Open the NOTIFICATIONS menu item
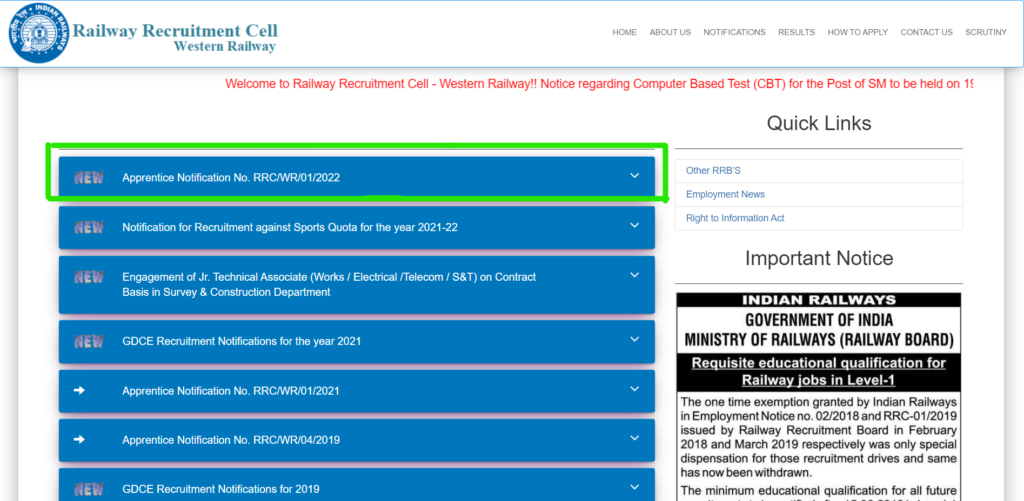 click(x=734, y=32)
